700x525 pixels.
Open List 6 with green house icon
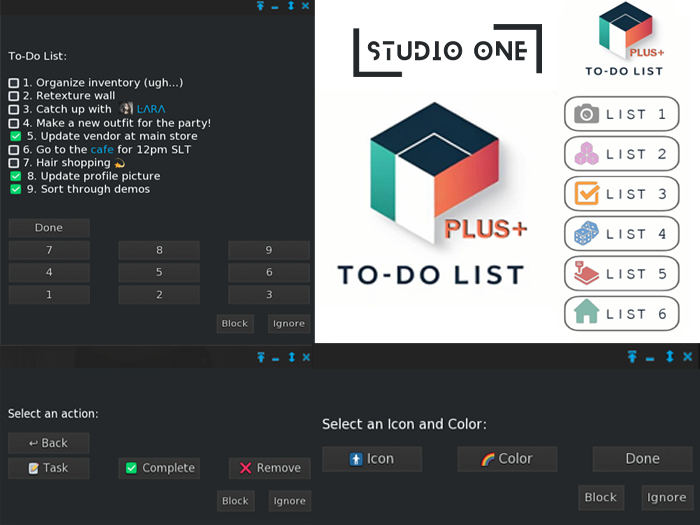621,313
